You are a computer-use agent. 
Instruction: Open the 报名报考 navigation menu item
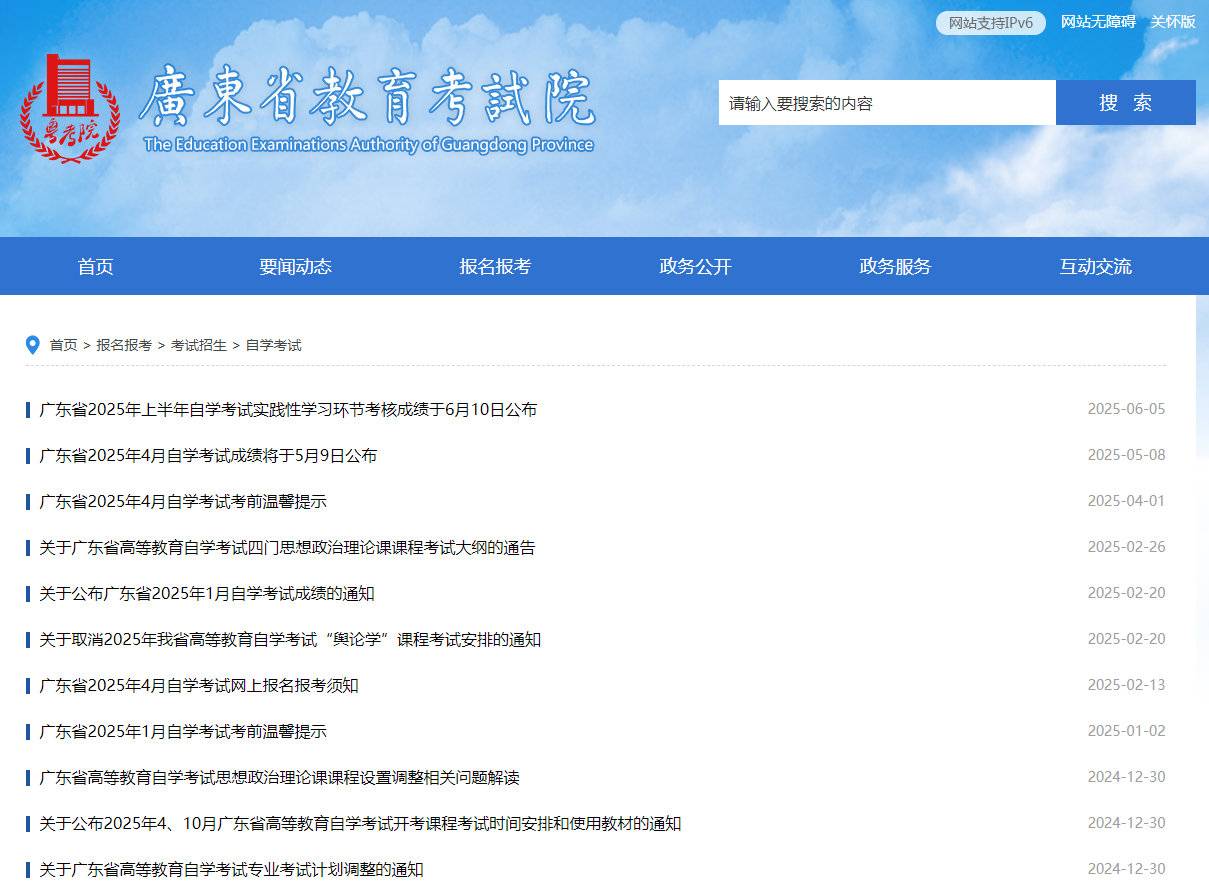point(495,266)
